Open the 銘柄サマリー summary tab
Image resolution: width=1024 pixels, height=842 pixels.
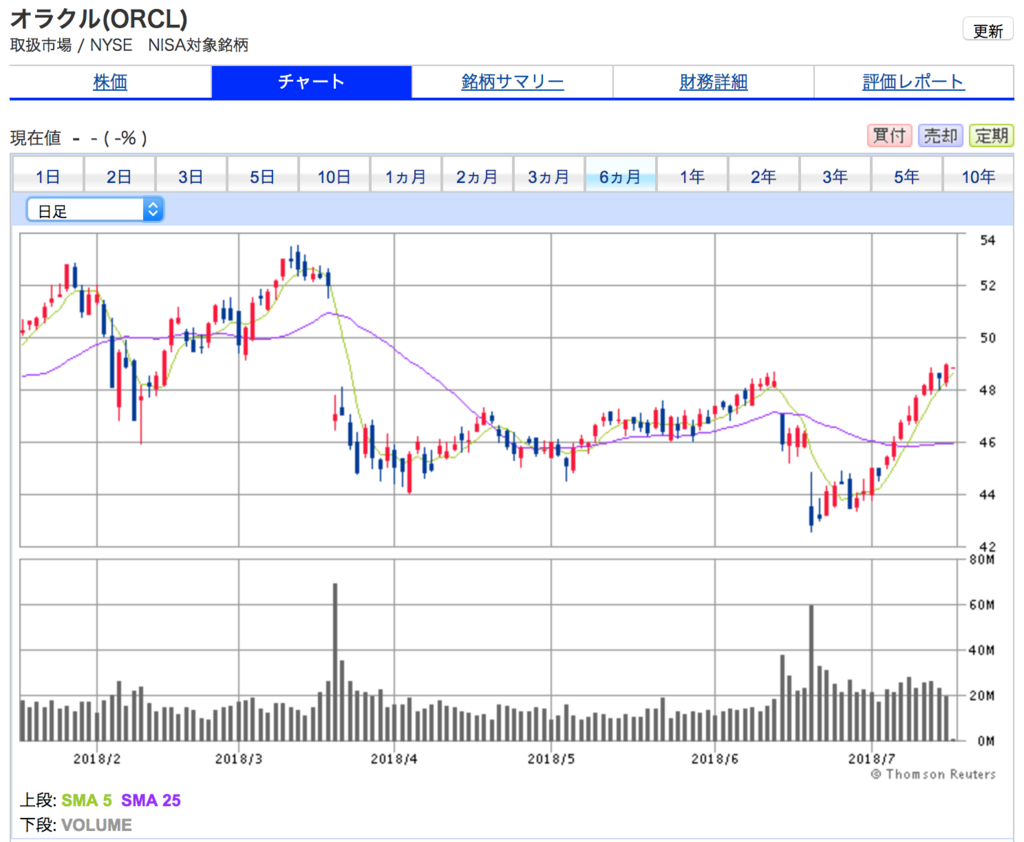[512, 83]
